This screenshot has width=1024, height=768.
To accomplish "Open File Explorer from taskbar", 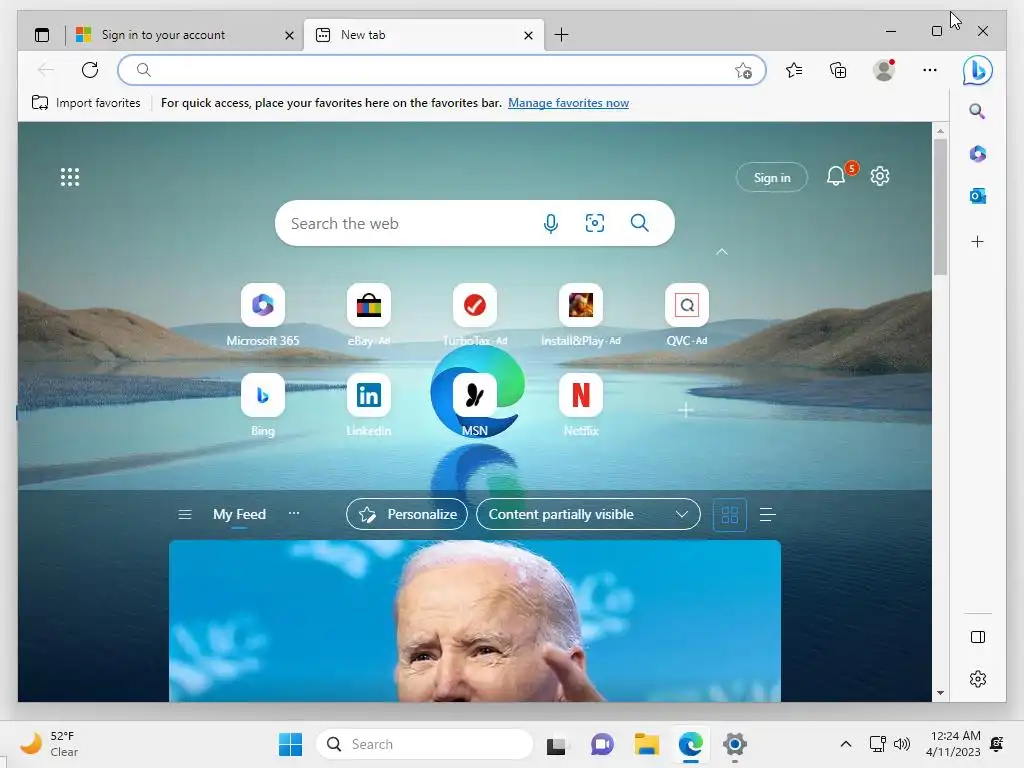I will click(646, 744).
